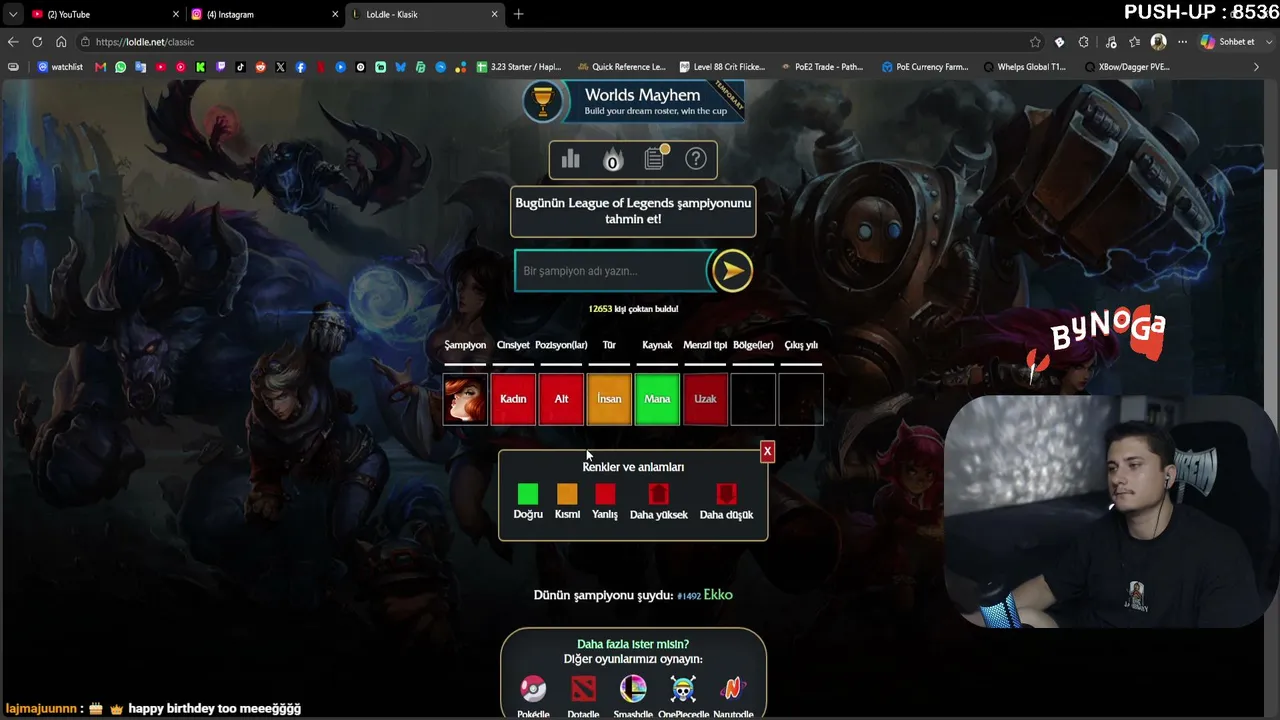
Task: Close the color legend with the red X
Action: click(x=767, y=452)
